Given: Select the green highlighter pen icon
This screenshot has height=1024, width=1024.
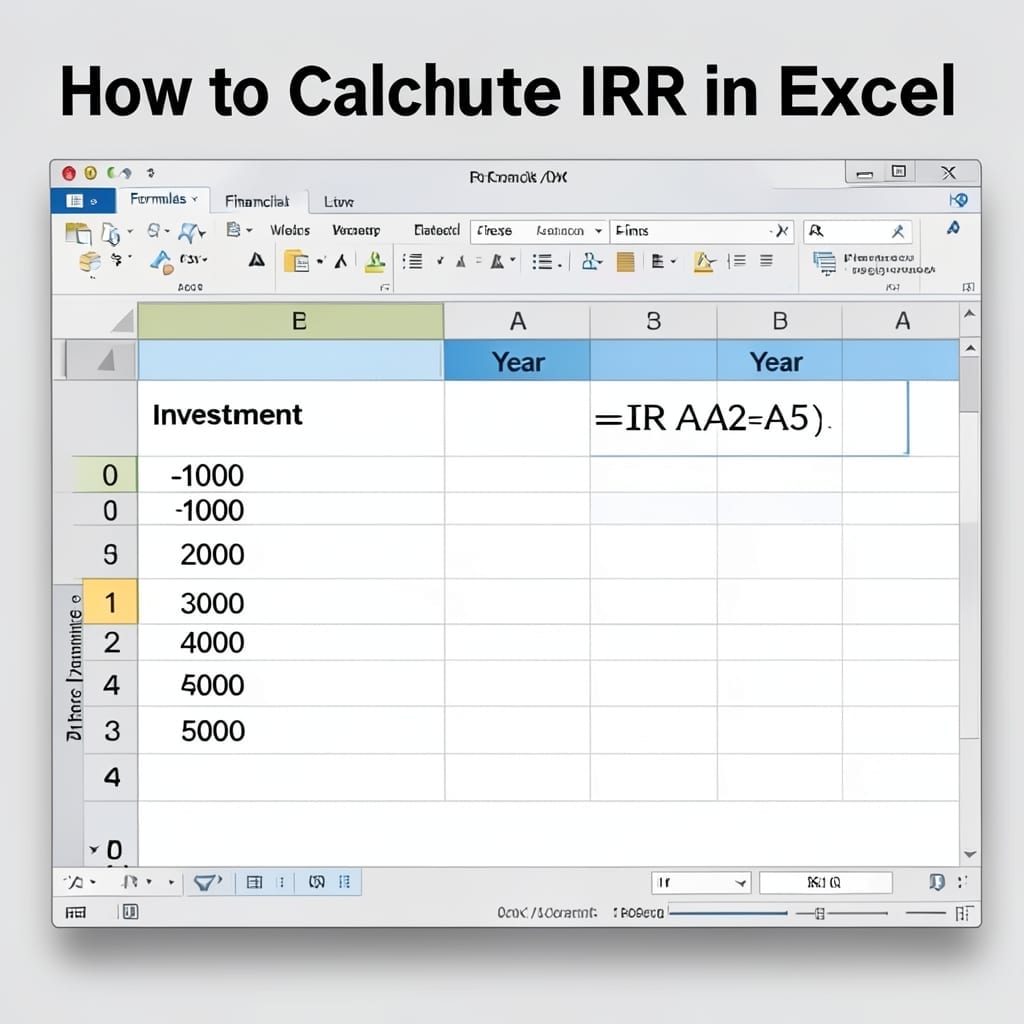Looking at the screenshot, I should [375, 262].
